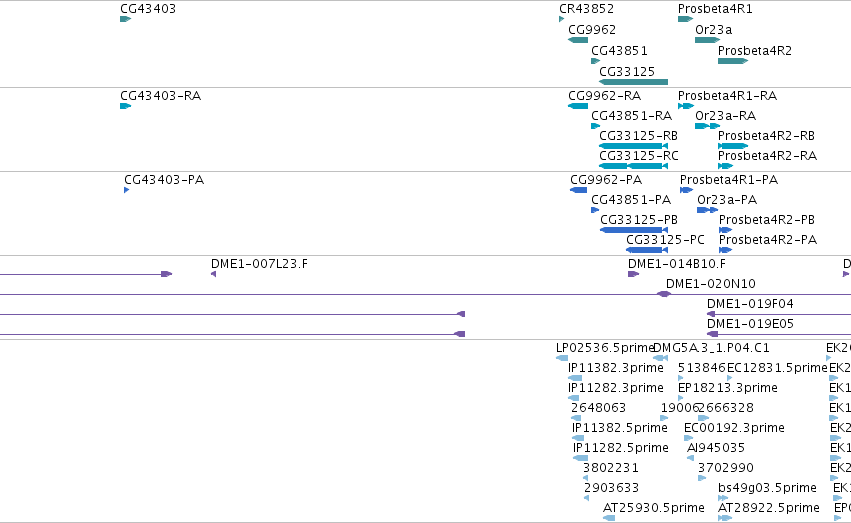Viewport: 851px width, 523px height.
Task: Select the EC00192.3prime EST label
Action: pos(734,429)
